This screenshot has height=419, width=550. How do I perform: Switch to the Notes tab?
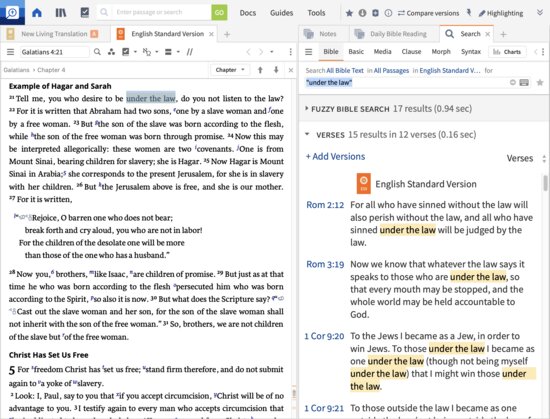[x=328, y=34]
